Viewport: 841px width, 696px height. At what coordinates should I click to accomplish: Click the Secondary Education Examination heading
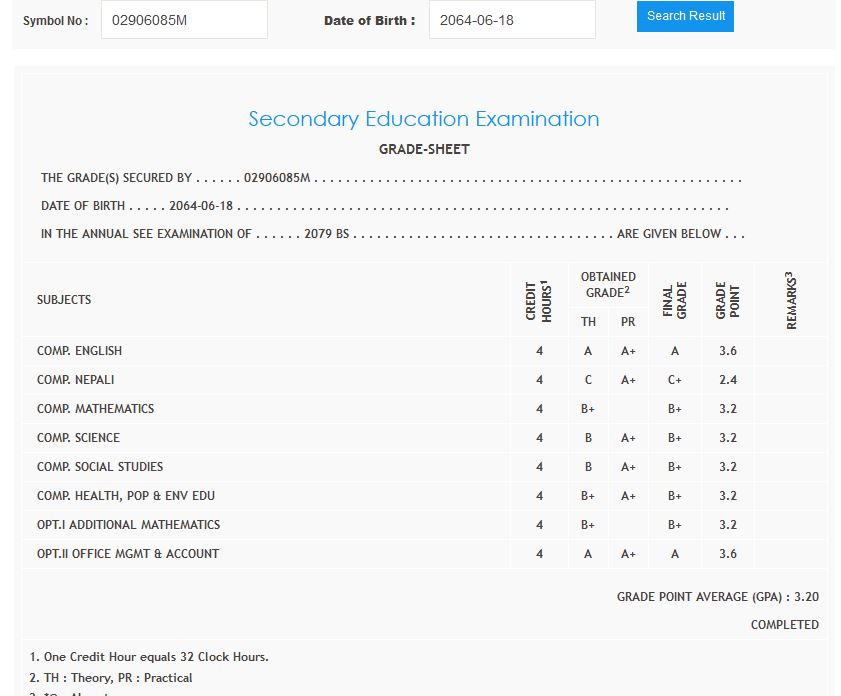(x=424, y=119)
